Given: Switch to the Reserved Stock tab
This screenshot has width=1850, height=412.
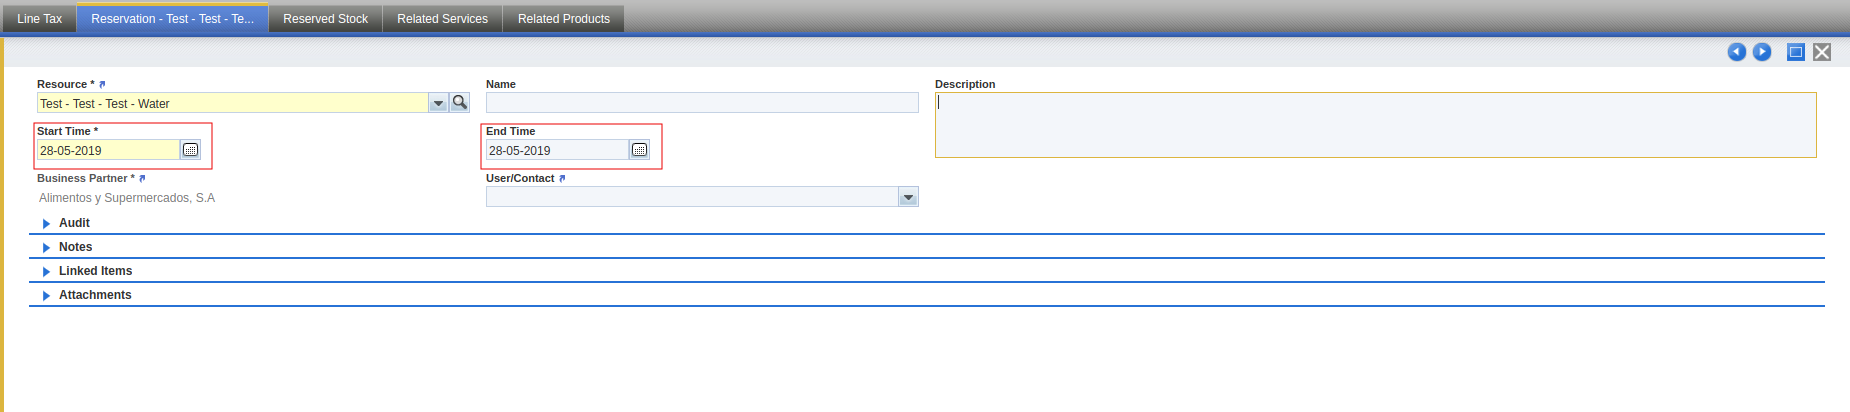Looking at the screenshot, I should click(325, 19).
